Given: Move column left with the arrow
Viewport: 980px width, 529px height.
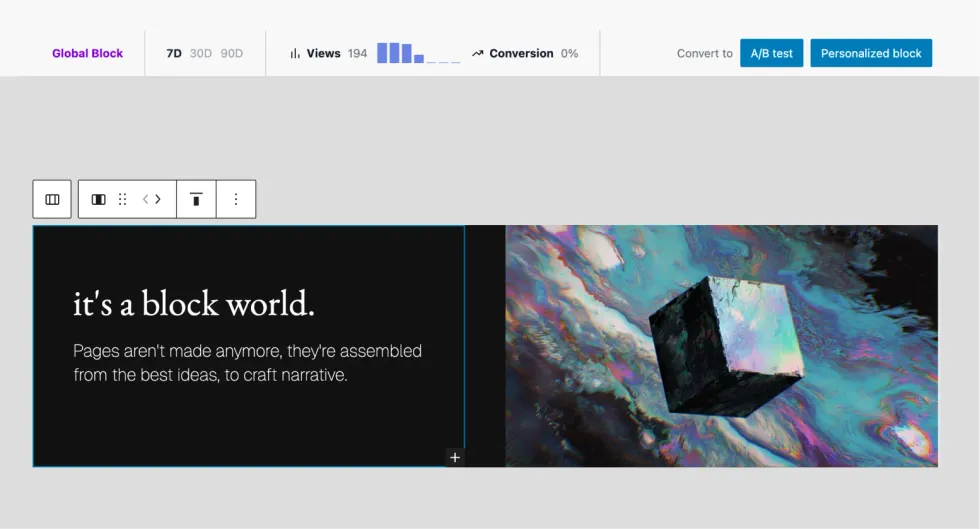Looking at the screenshot, I should click(146, 199).
